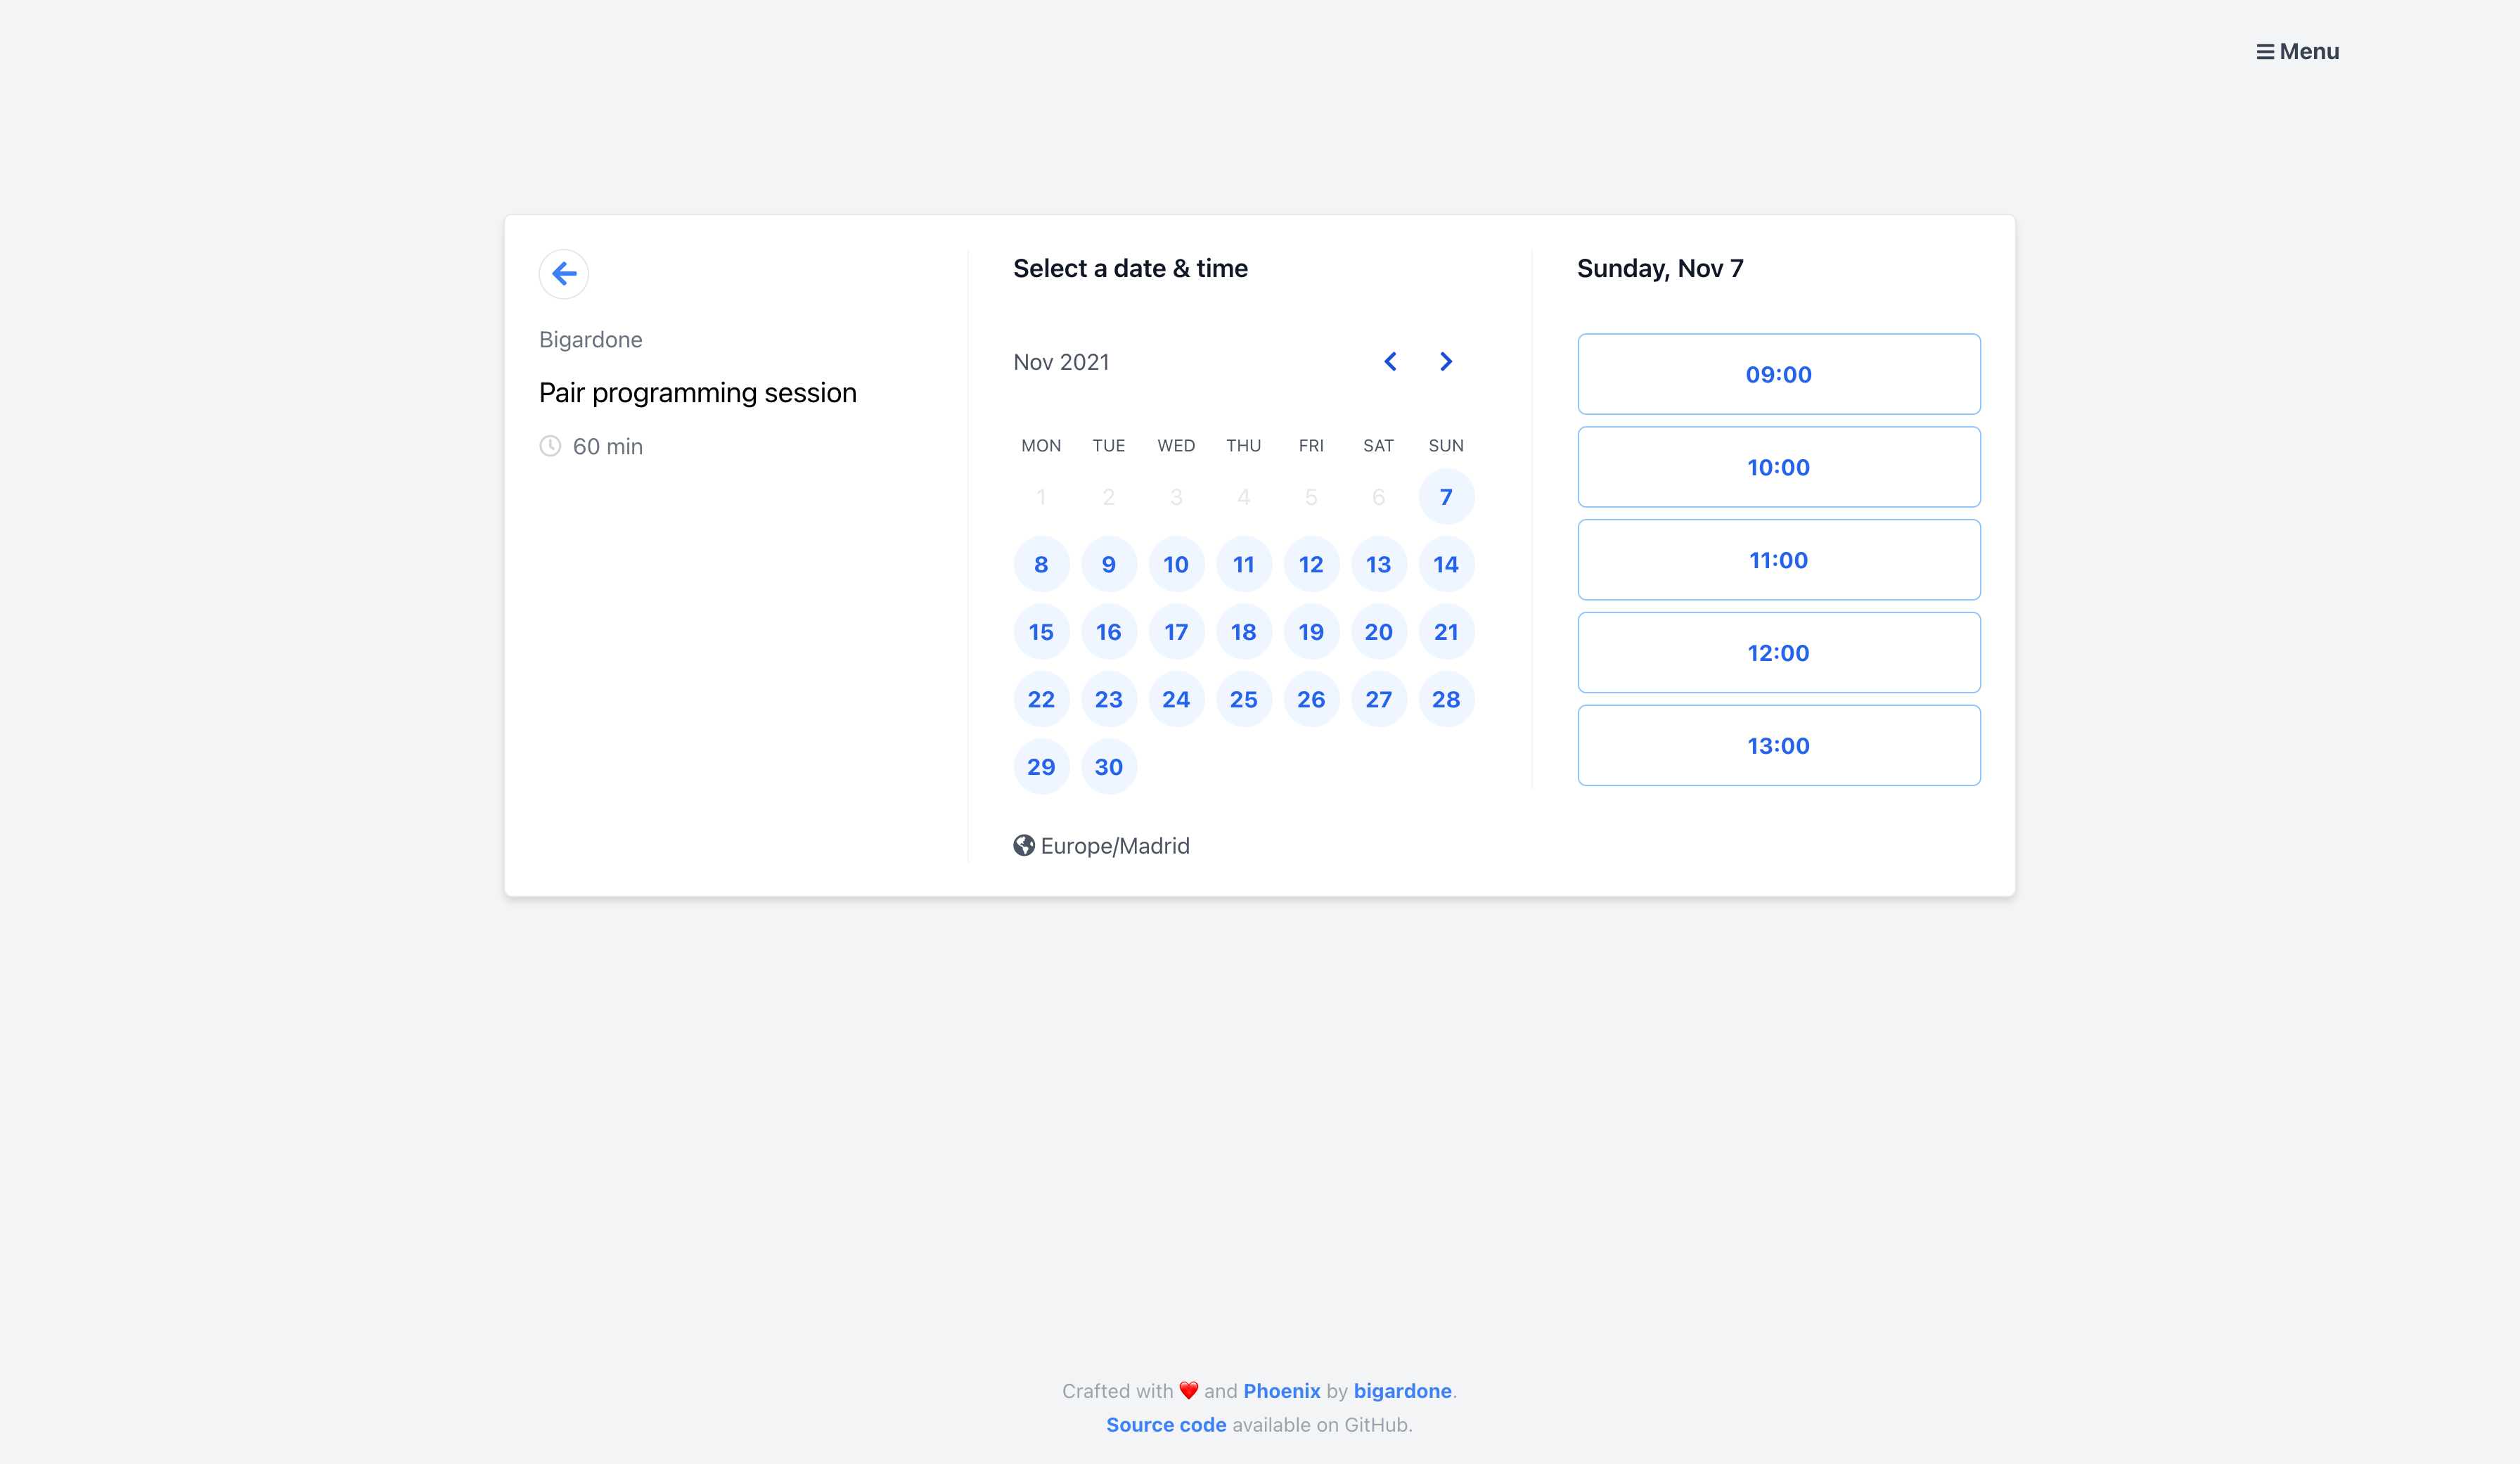Screen dimensions: 2520x1464
Task: Click date 12 in the calendar
Action: (x=1310, y=565)
